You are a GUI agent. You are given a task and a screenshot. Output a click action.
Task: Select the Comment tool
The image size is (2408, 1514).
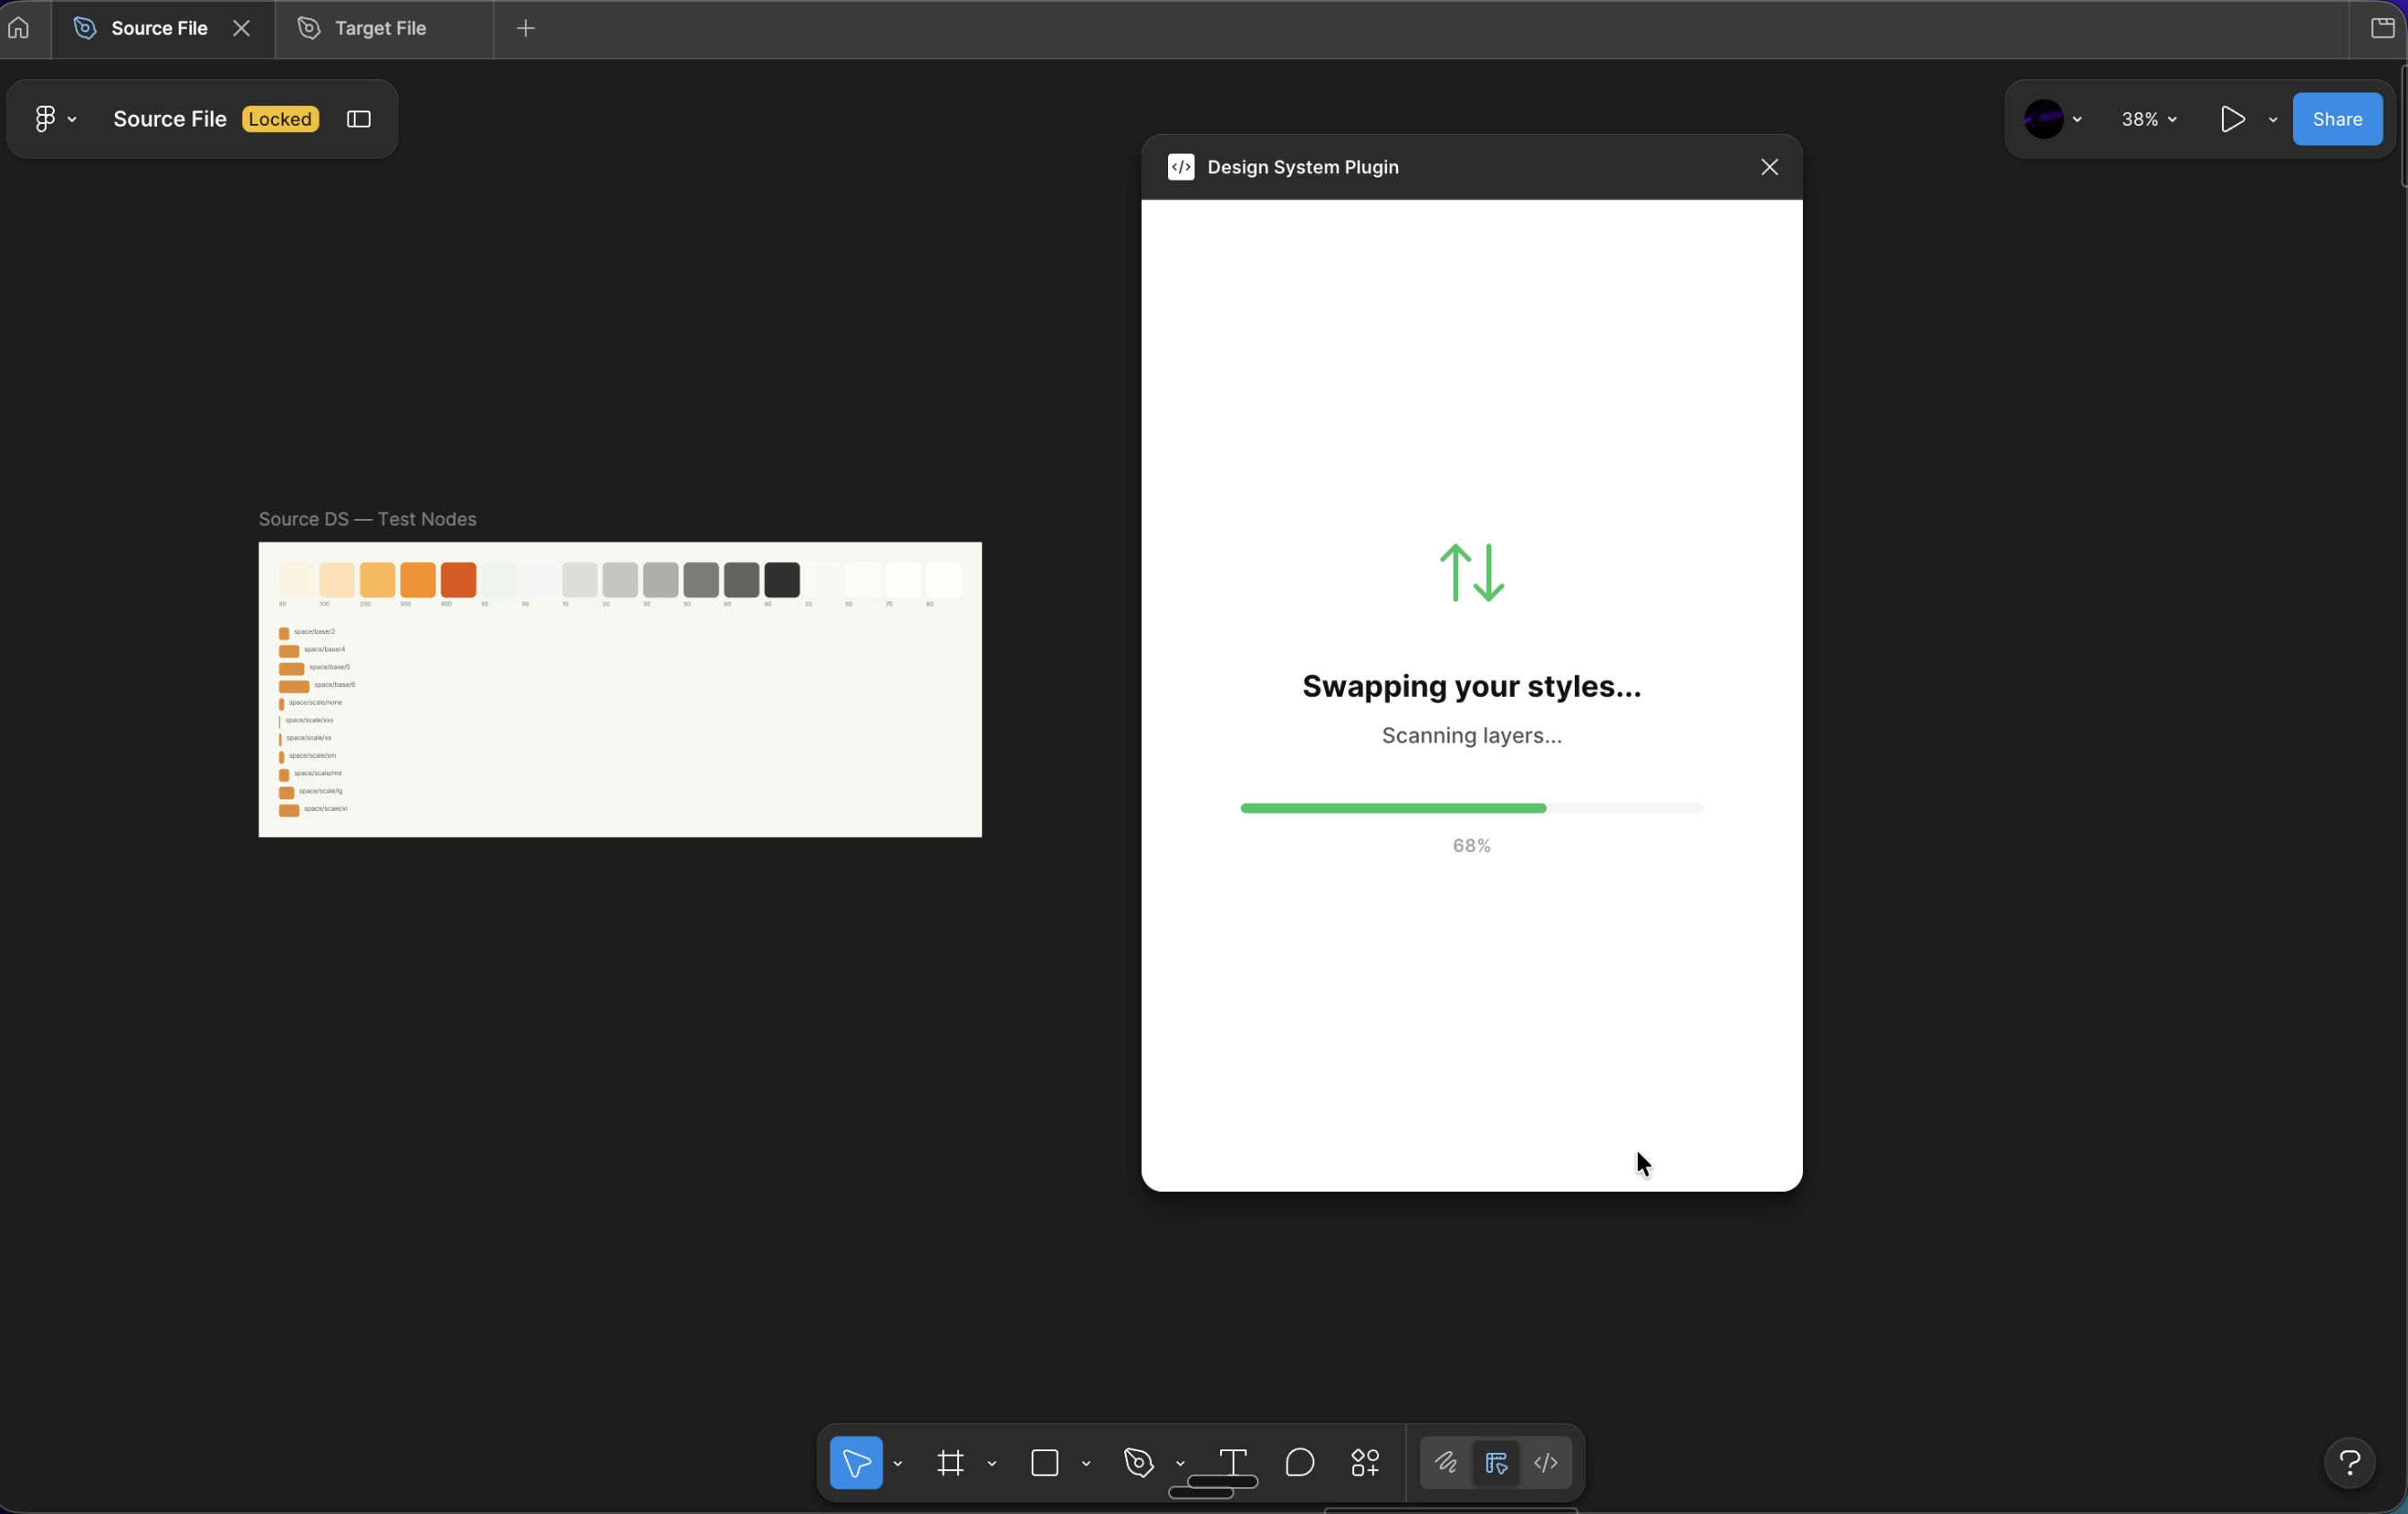[x=1300, y=1463]
